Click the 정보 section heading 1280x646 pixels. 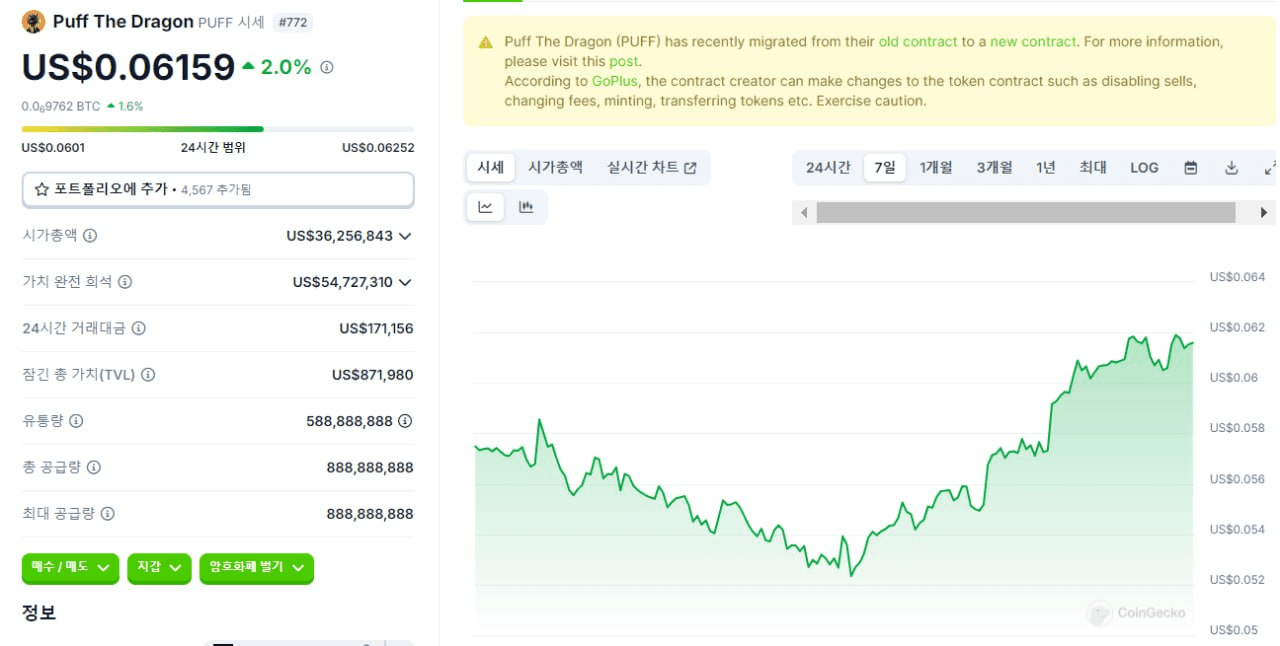click(39, 612)
